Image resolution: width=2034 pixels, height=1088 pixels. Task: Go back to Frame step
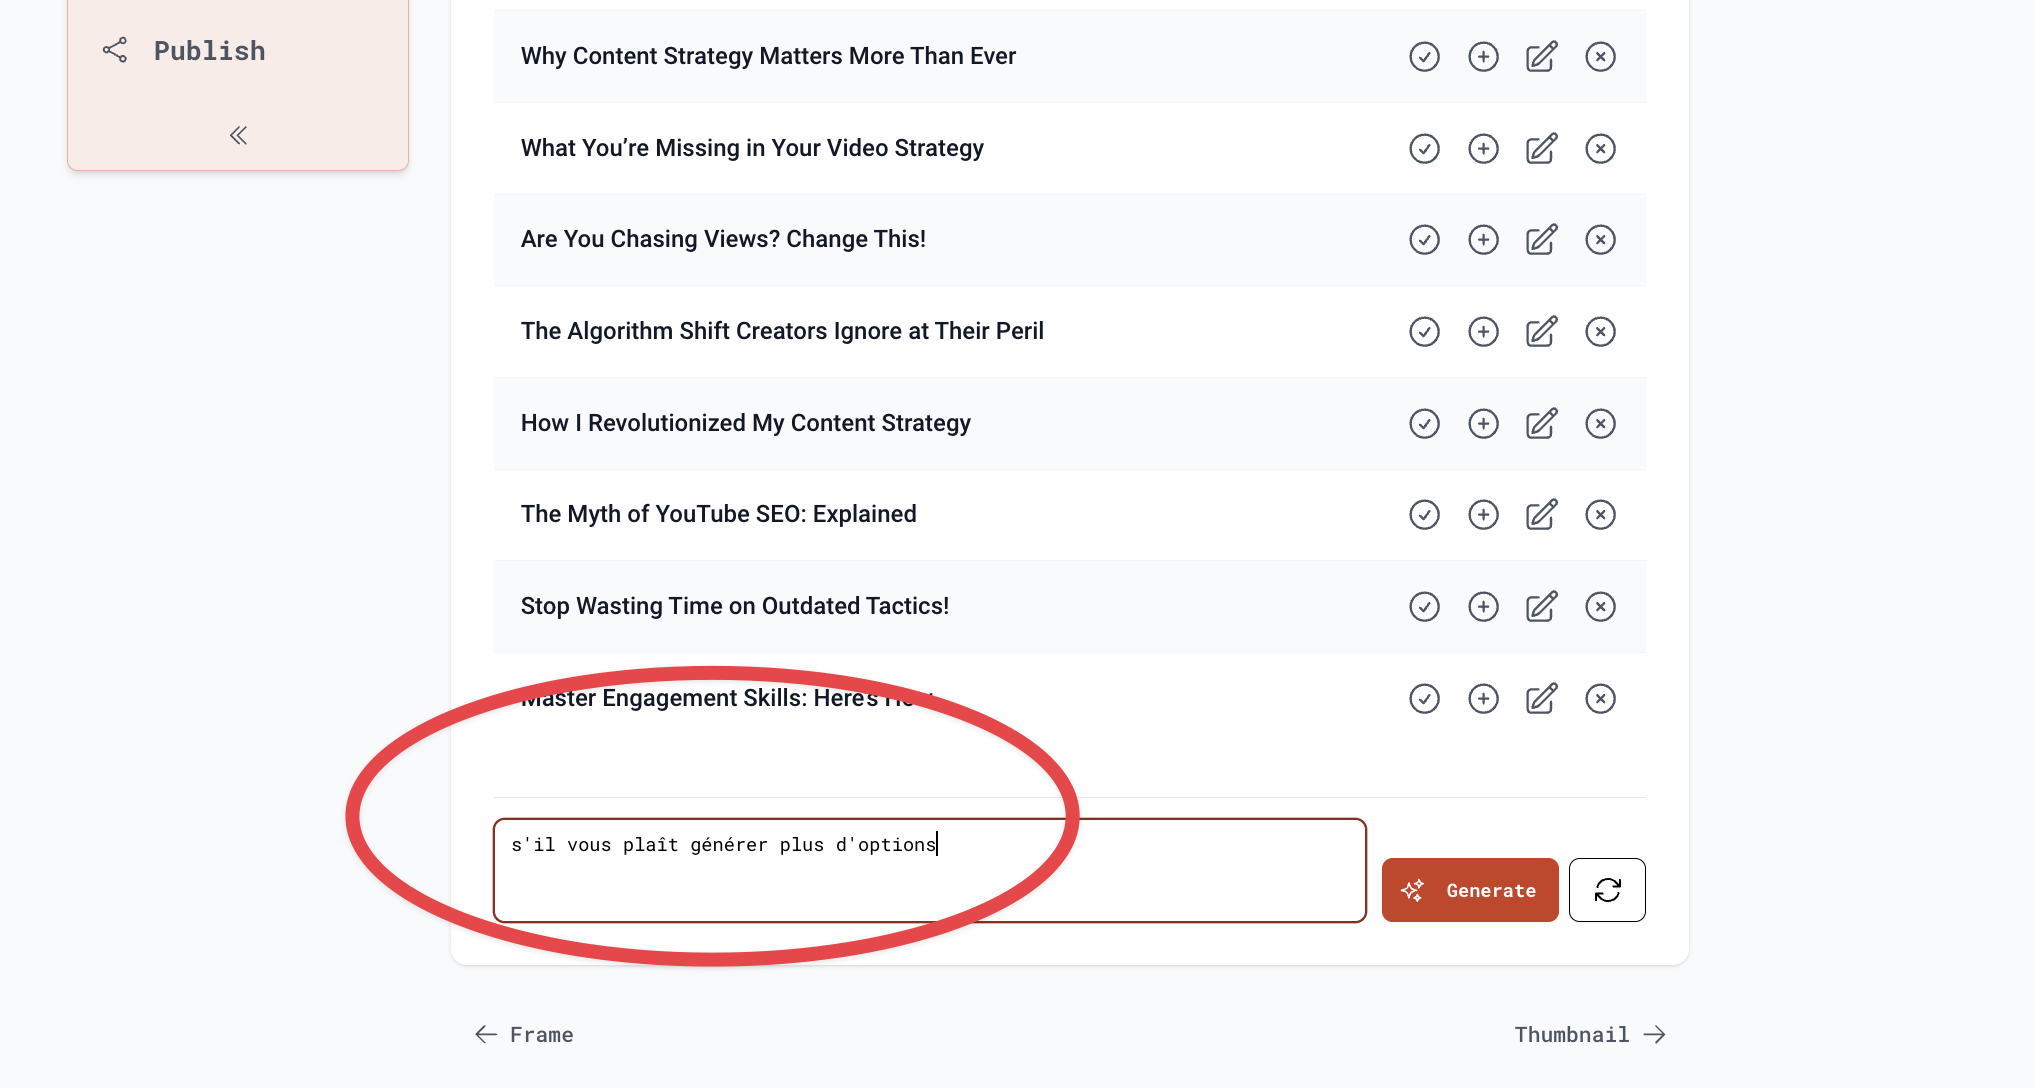point(524,1035)
